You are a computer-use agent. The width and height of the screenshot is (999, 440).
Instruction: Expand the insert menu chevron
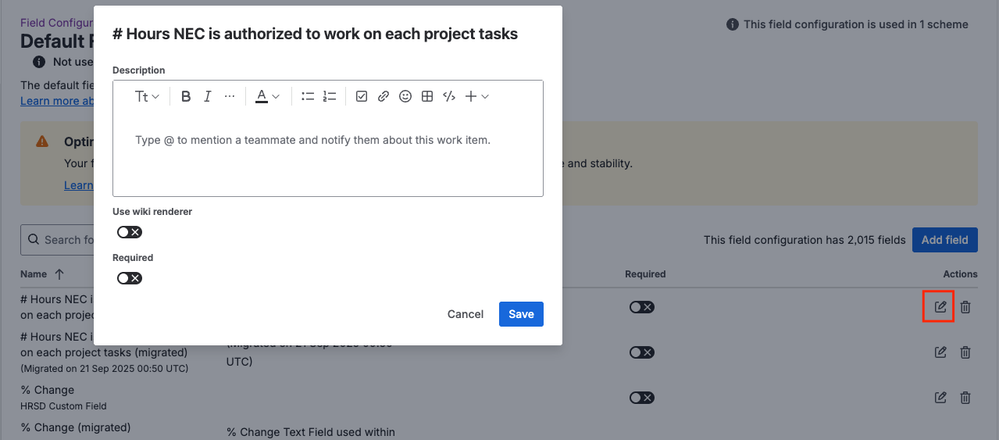pyautogui.click(x=485, y=96)
